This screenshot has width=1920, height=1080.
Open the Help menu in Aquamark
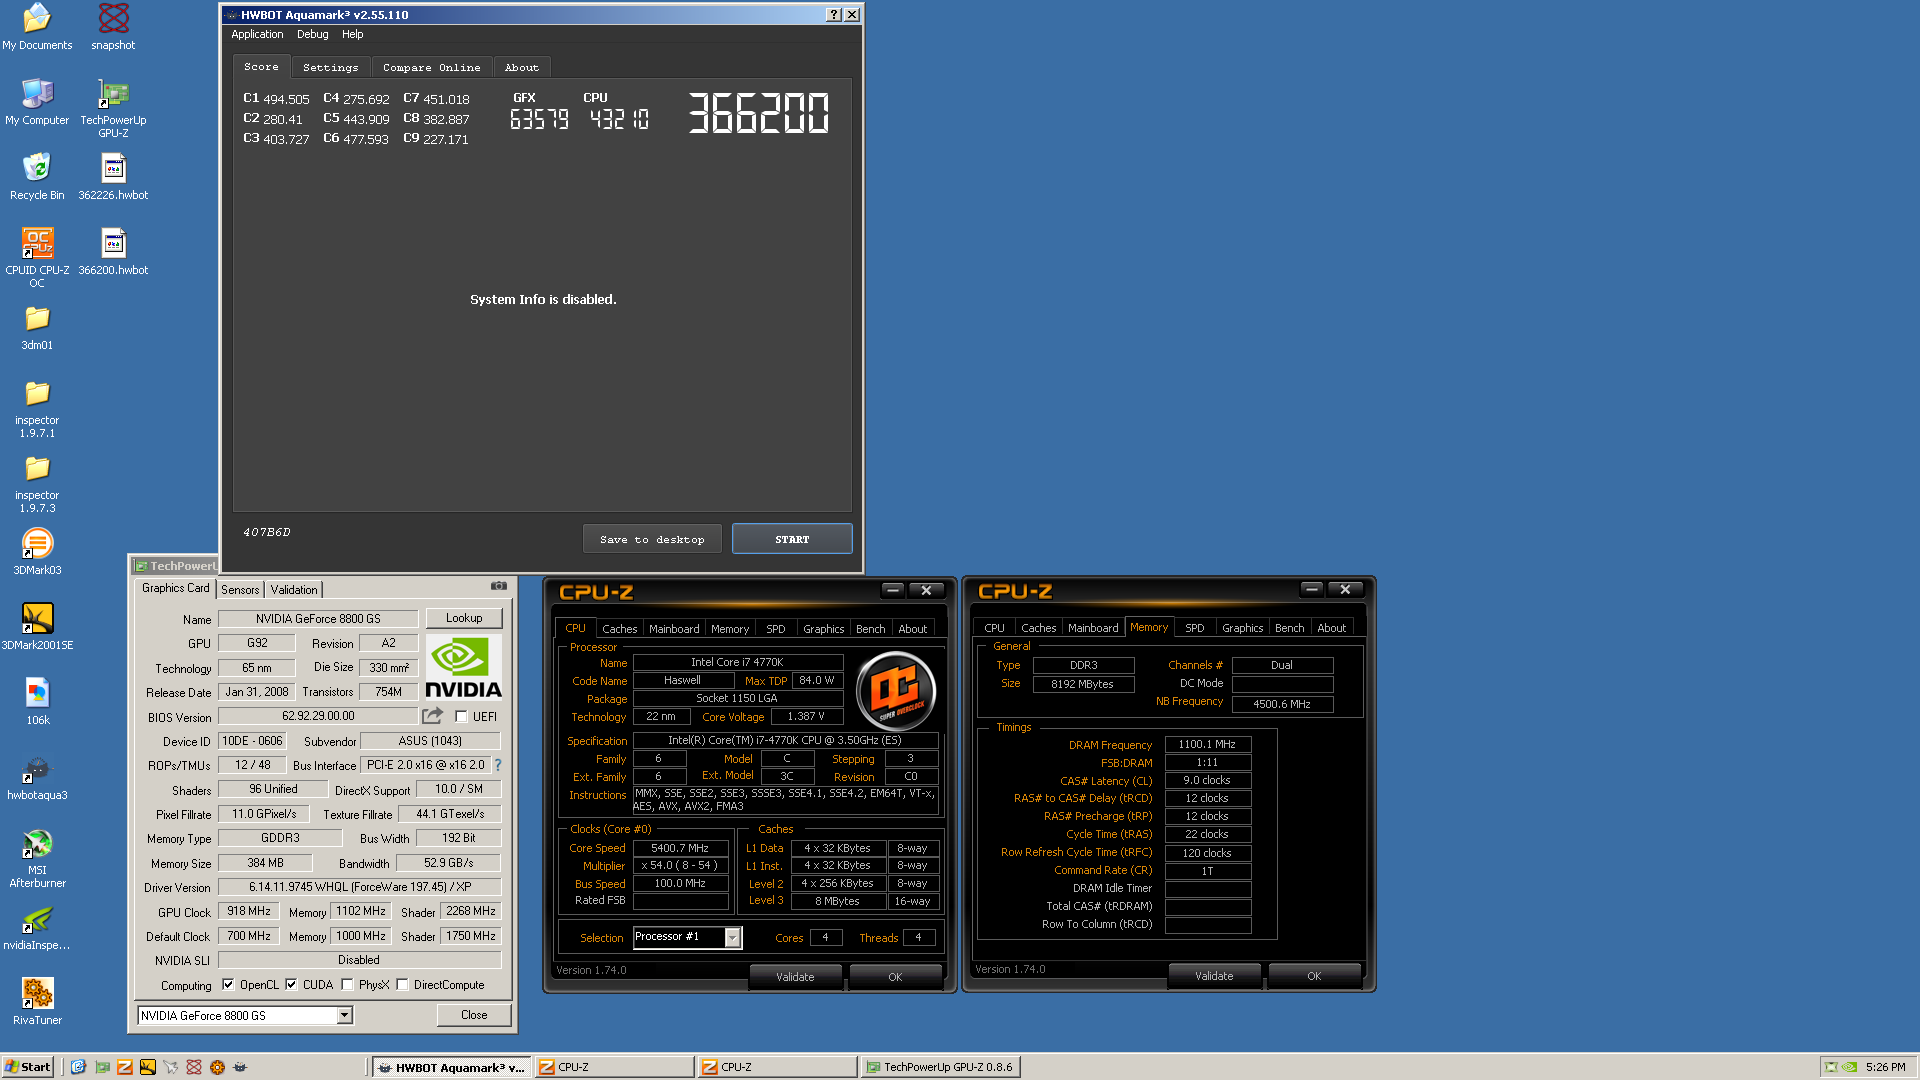[x=352, y=34]
